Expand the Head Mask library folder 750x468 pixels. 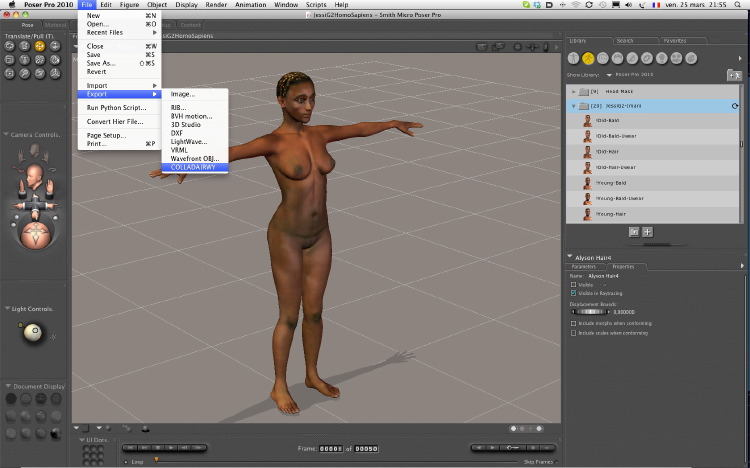tap(573, 91)
